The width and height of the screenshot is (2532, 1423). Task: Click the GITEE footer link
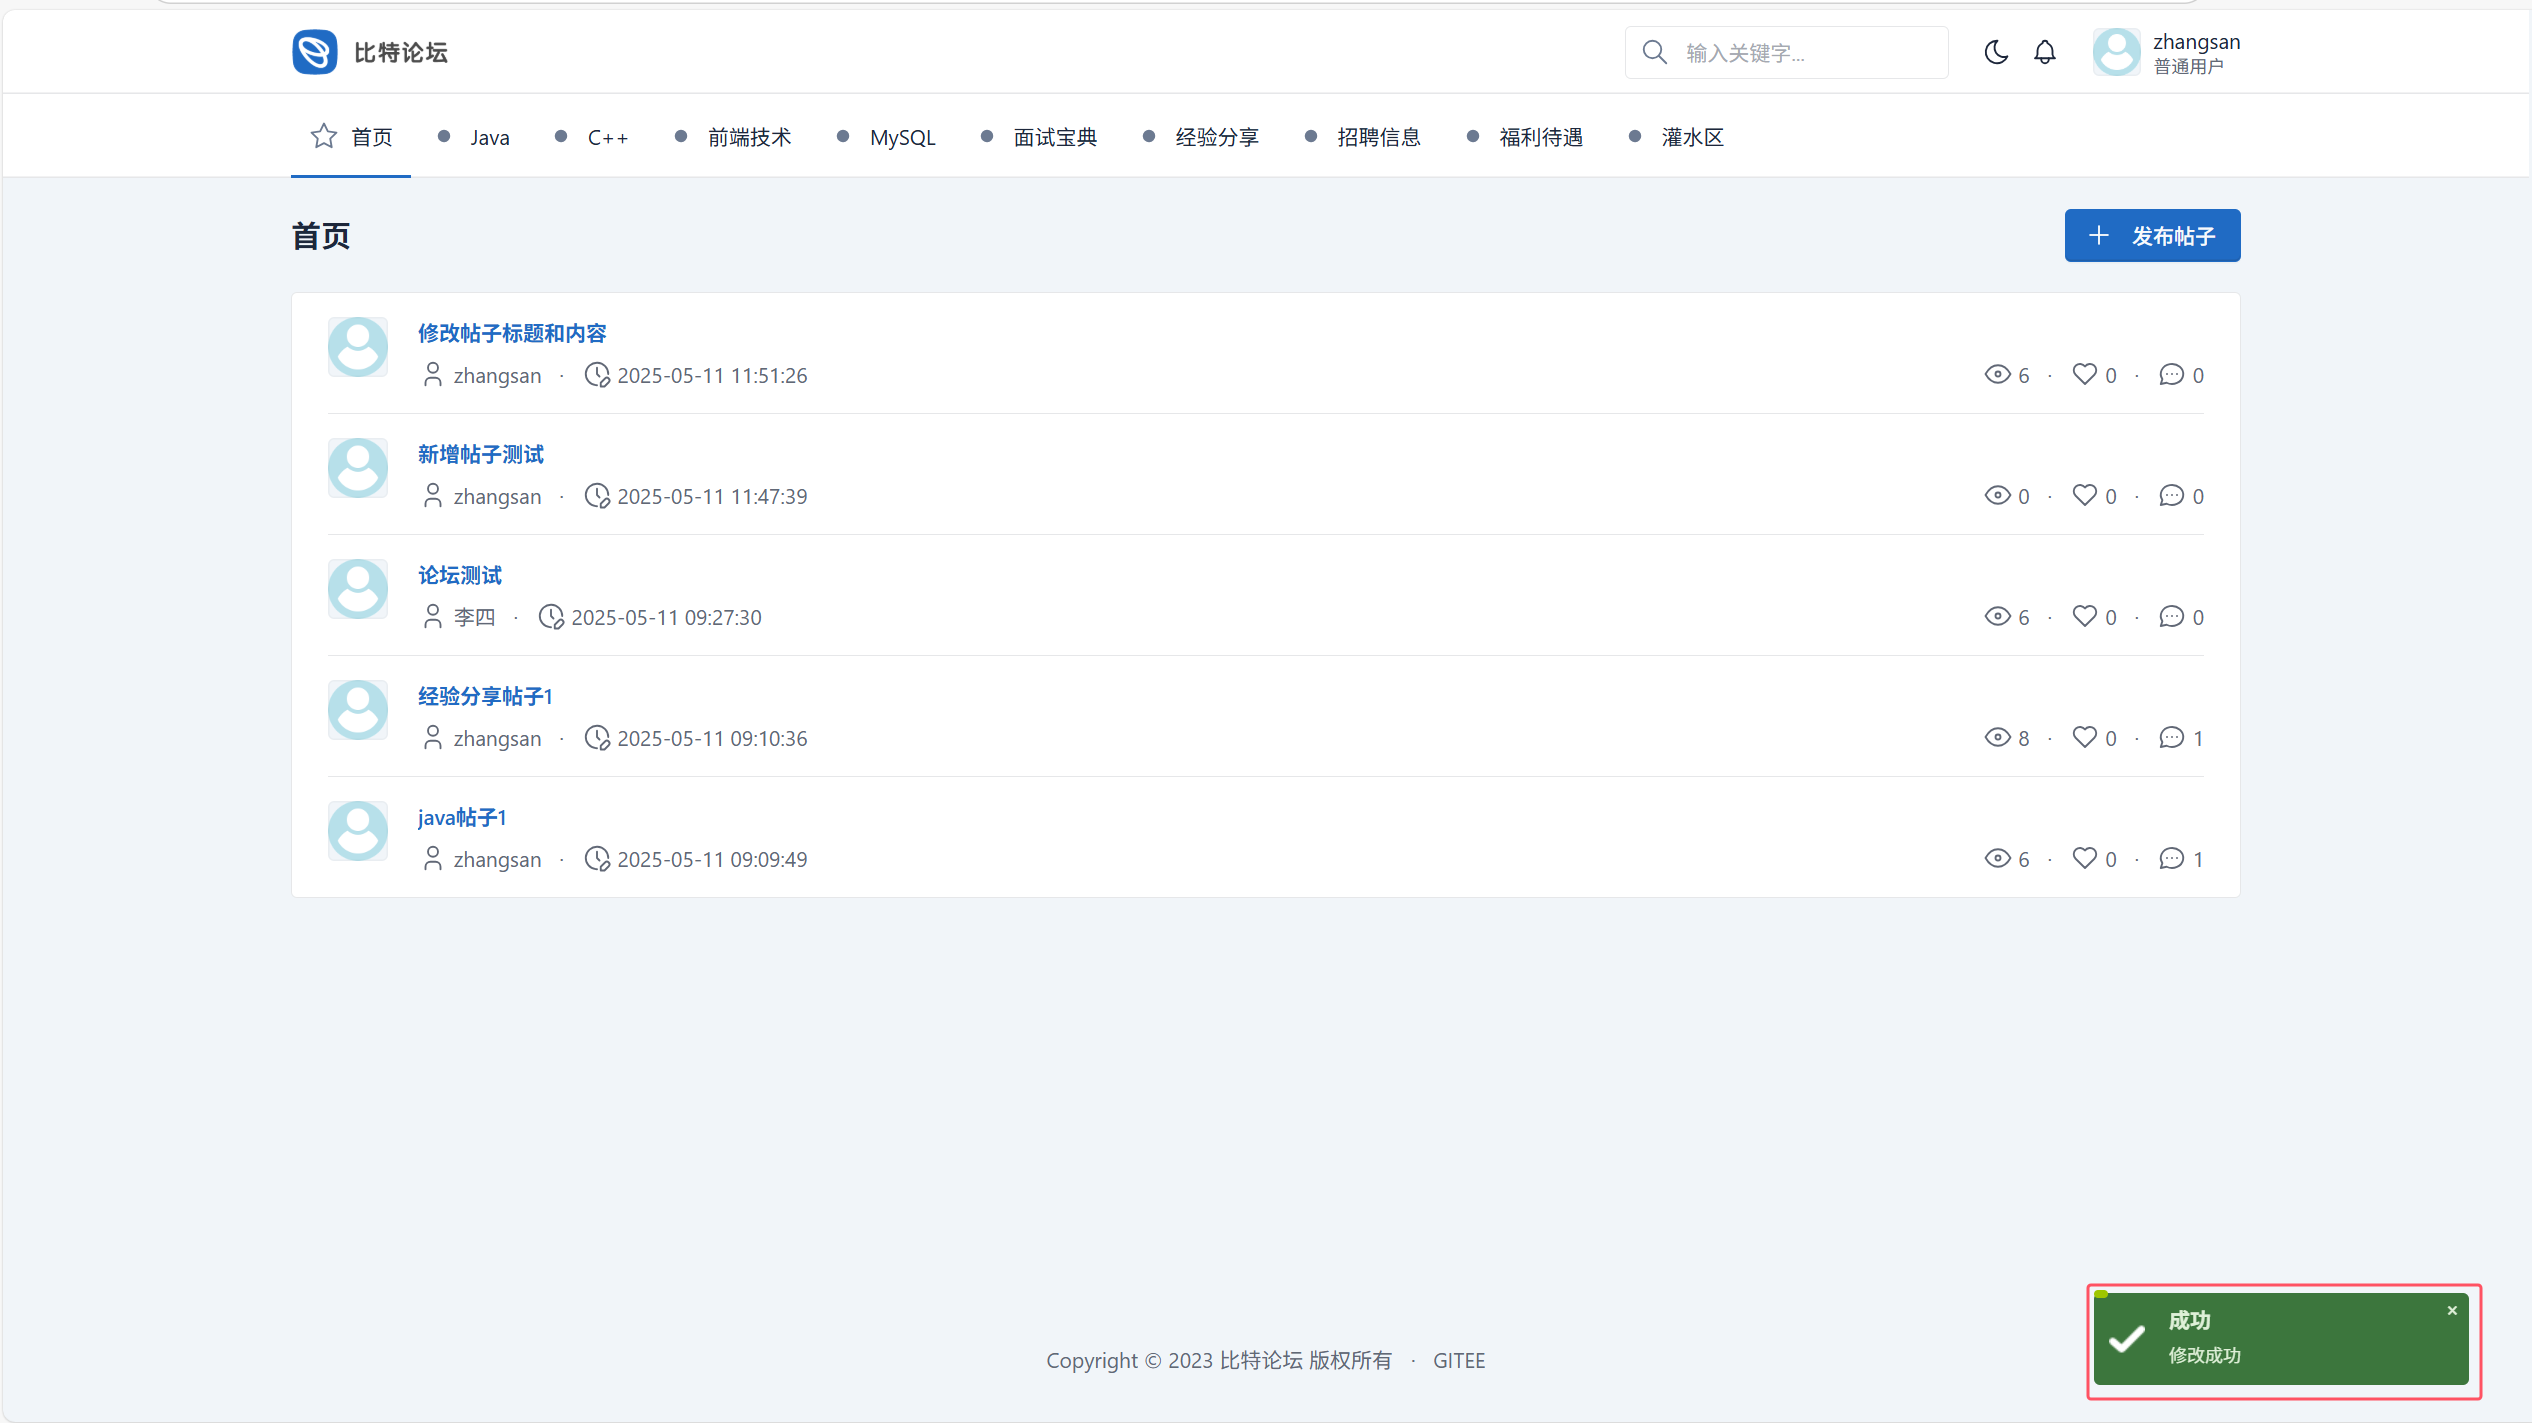pyautogui.click(x=1459, y=1360)
